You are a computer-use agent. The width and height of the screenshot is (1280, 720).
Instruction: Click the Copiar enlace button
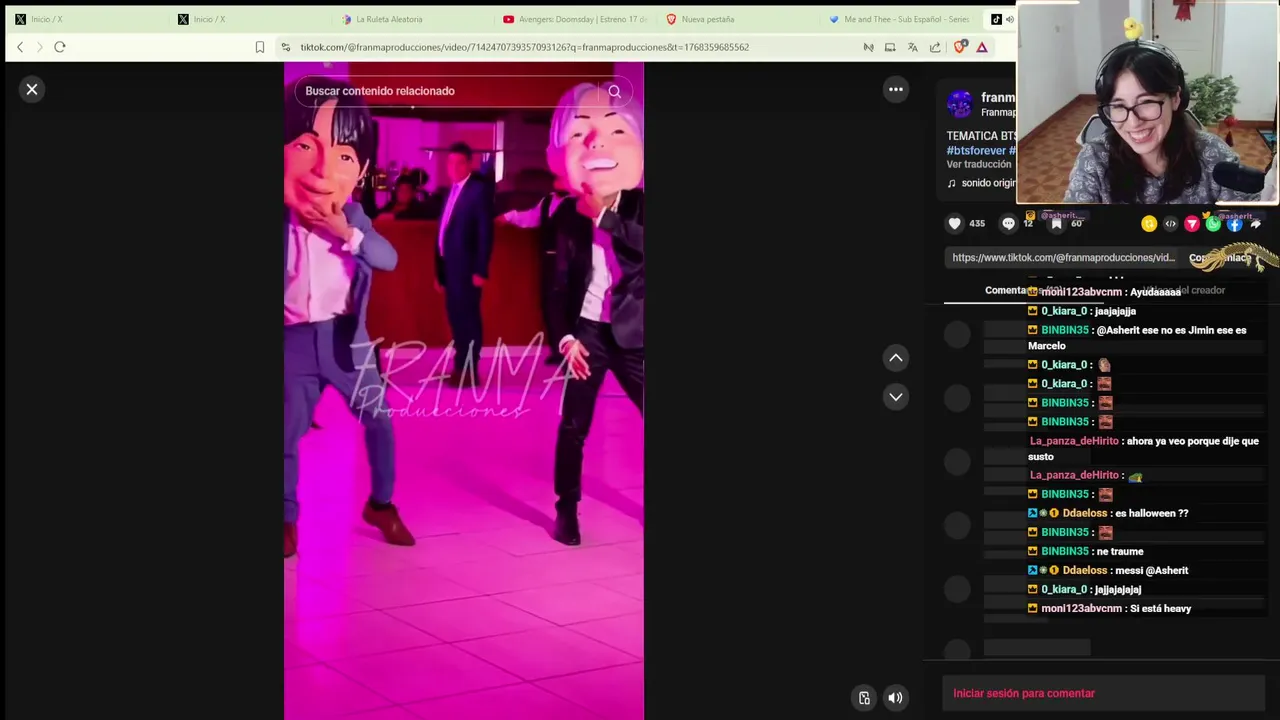point(1223,258)
